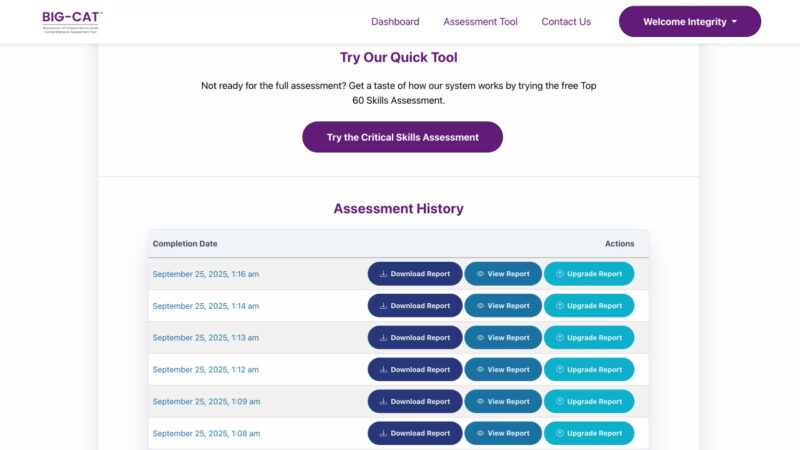800x450 pixels.
Task: Go to Assessment Tool page
Action: (x=480, y=22)
